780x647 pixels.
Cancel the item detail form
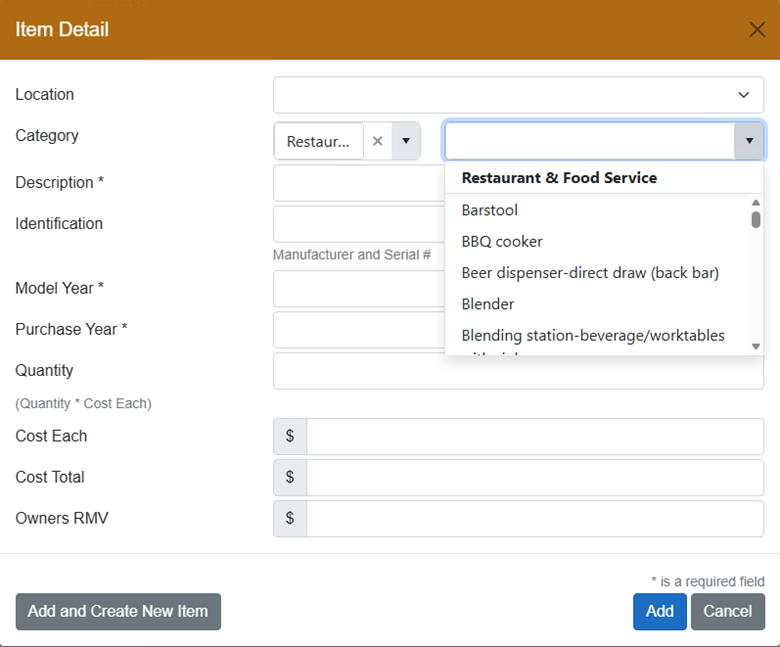point(727,611)
